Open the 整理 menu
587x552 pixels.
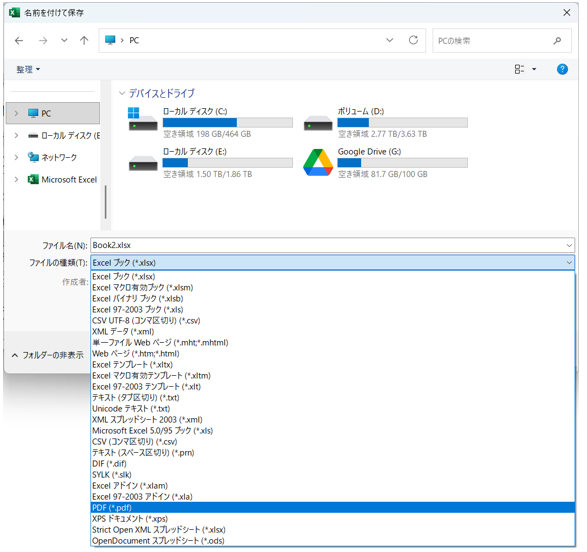point(28,69)
